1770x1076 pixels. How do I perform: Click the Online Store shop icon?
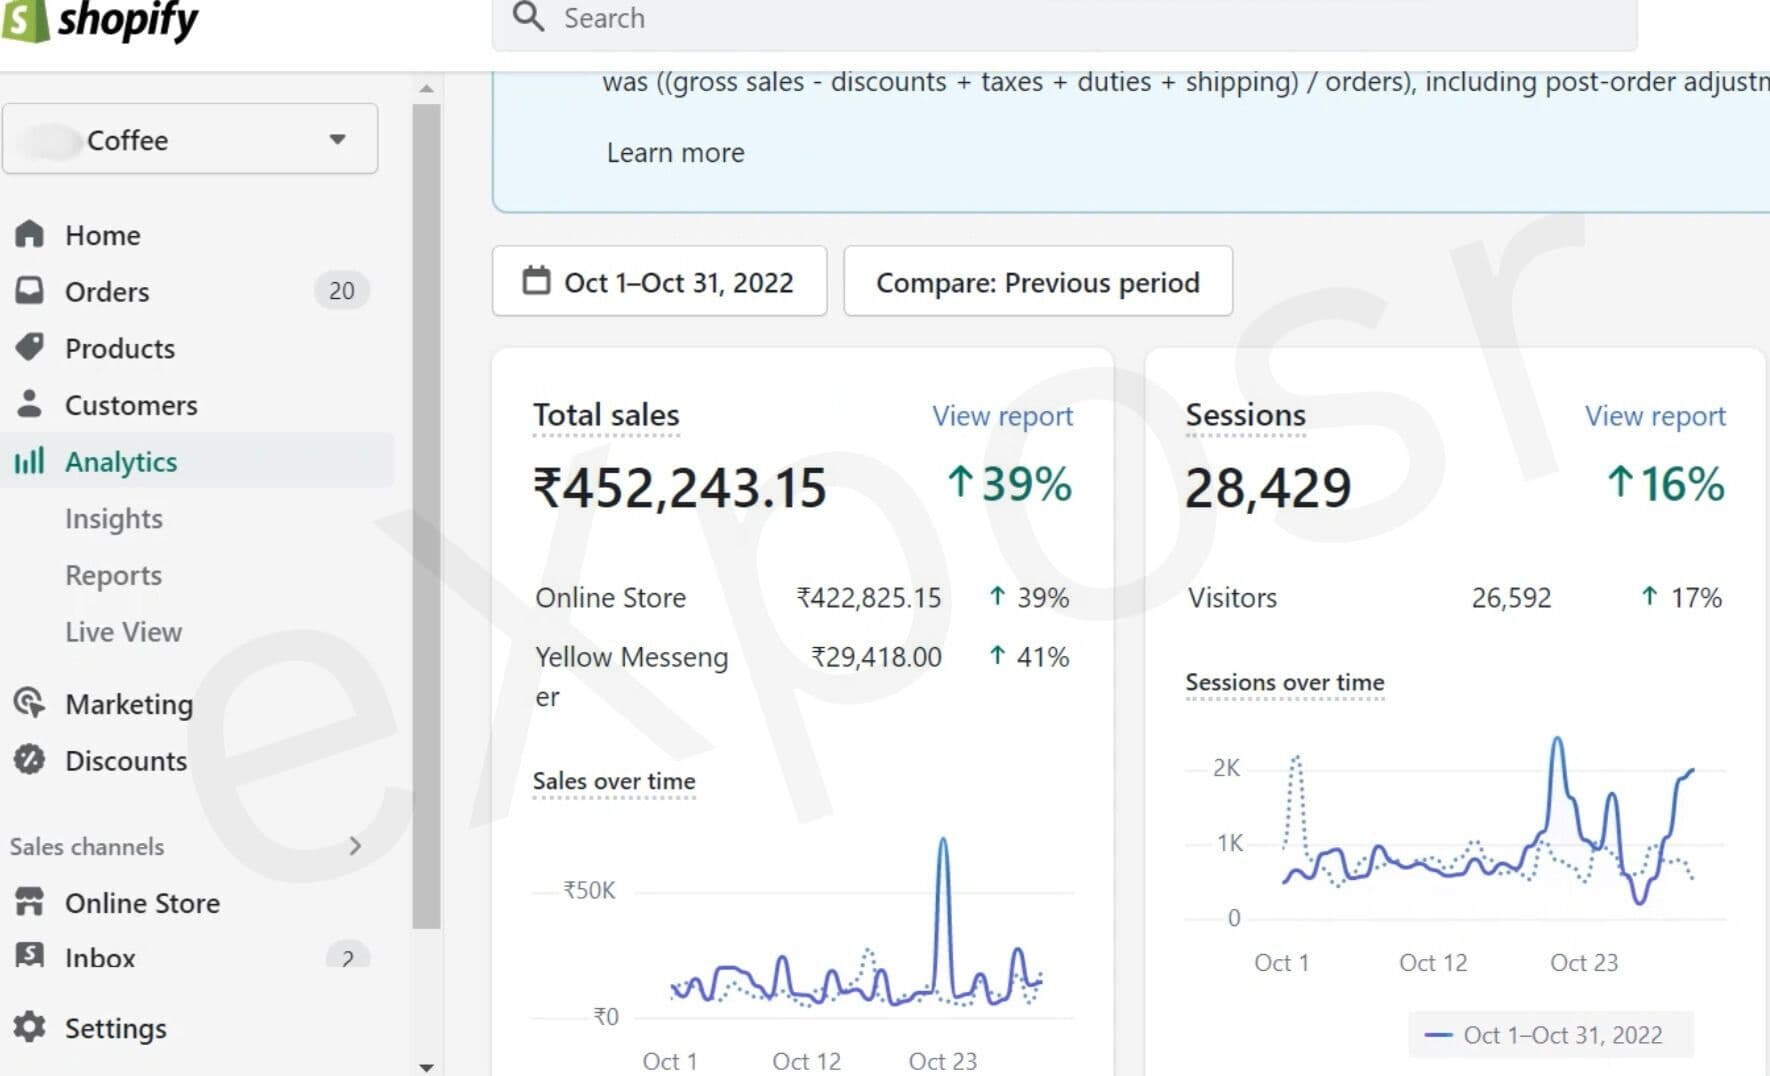coord(29,902)
